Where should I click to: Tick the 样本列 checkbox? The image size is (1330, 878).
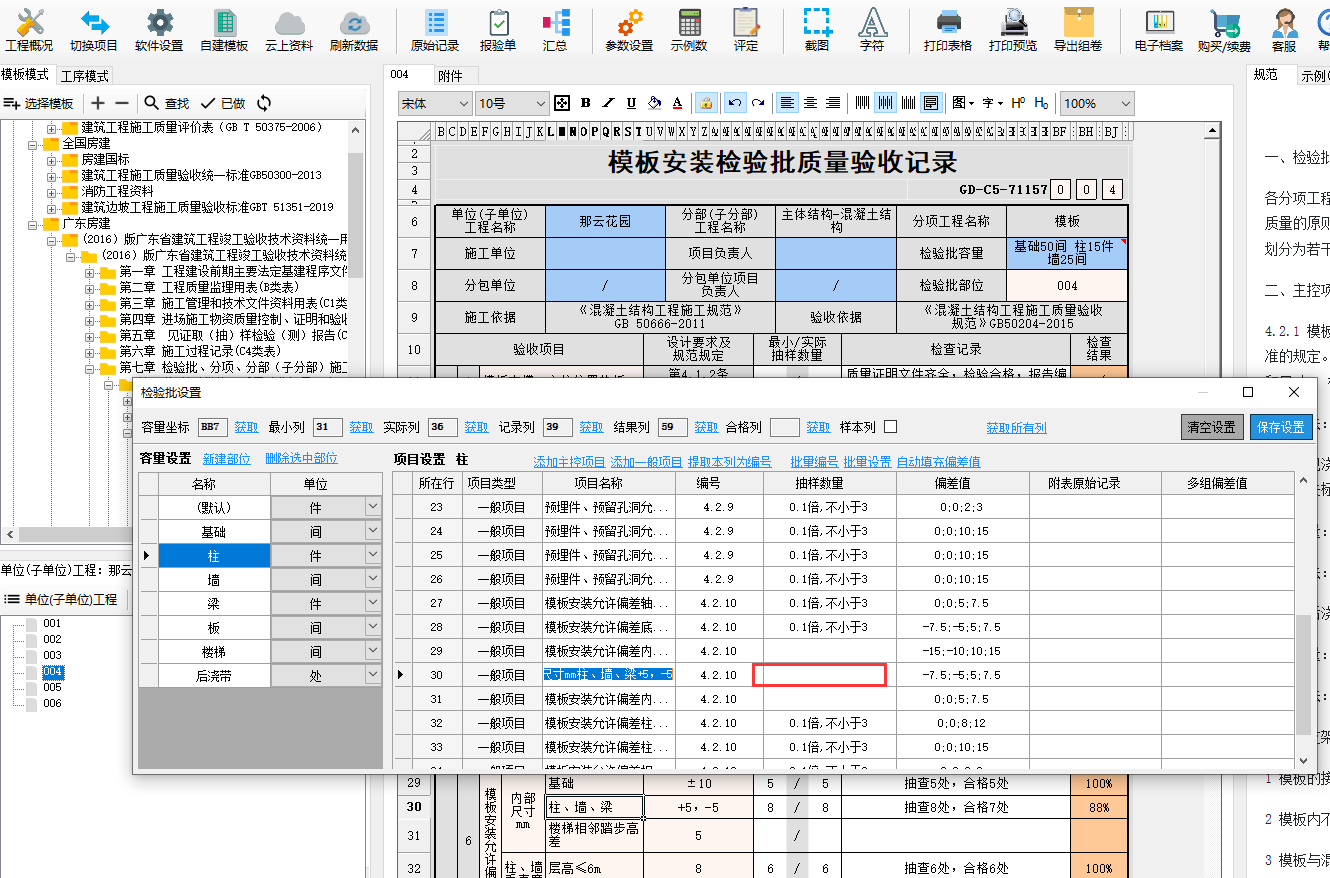coord(891,427)
